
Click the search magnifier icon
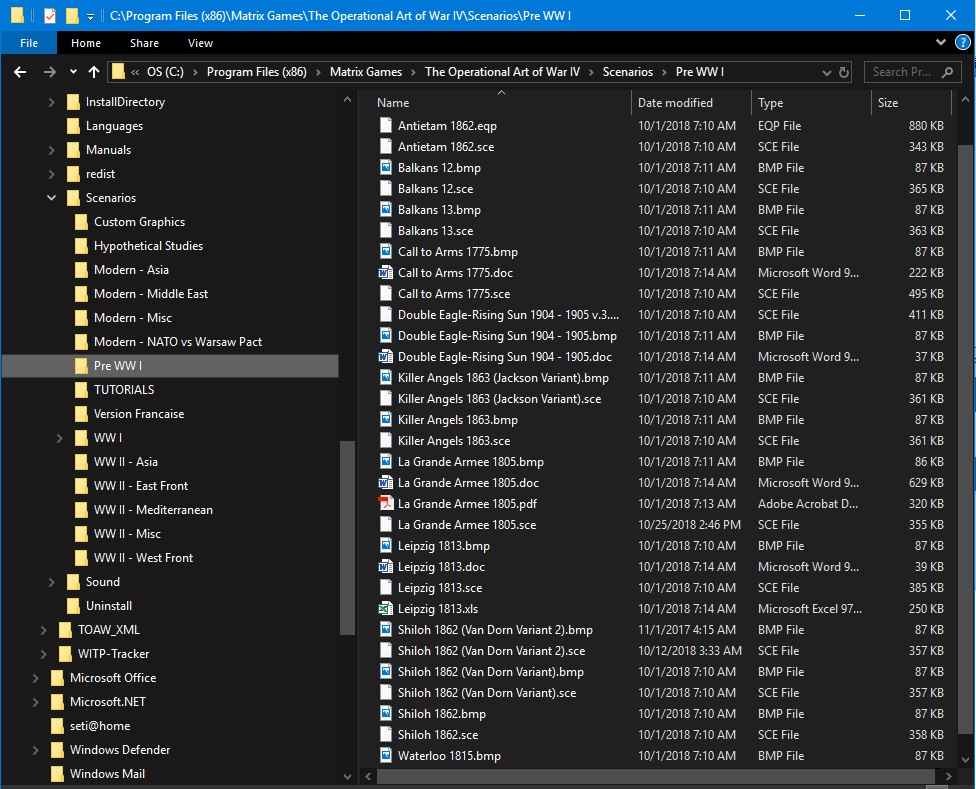[x=947, y=72]
